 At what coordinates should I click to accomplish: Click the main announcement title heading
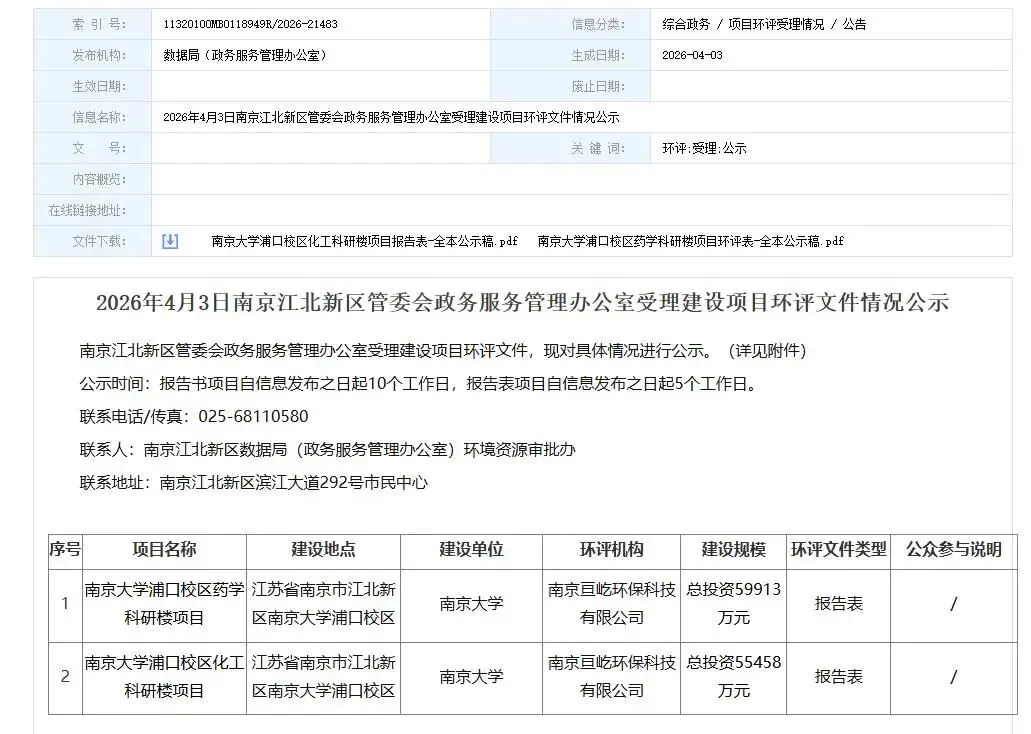(x=523, y=303)
